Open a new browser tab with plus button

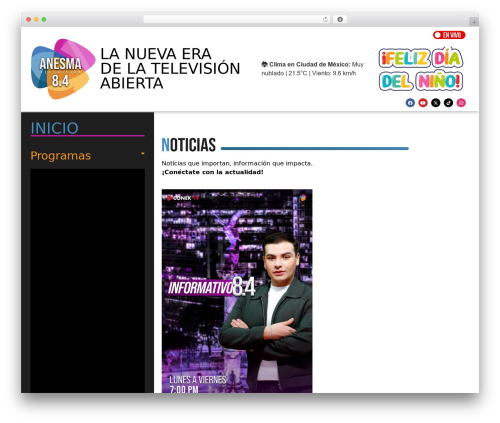(x=474, y=22)
